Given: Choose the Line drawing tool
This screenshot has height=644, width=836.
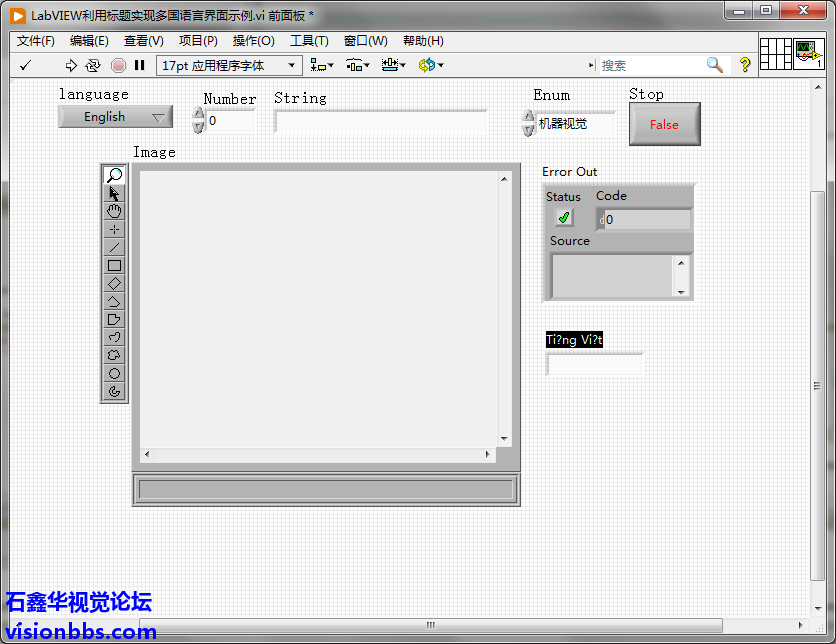Looking at the screenshot, I should 114,247.
